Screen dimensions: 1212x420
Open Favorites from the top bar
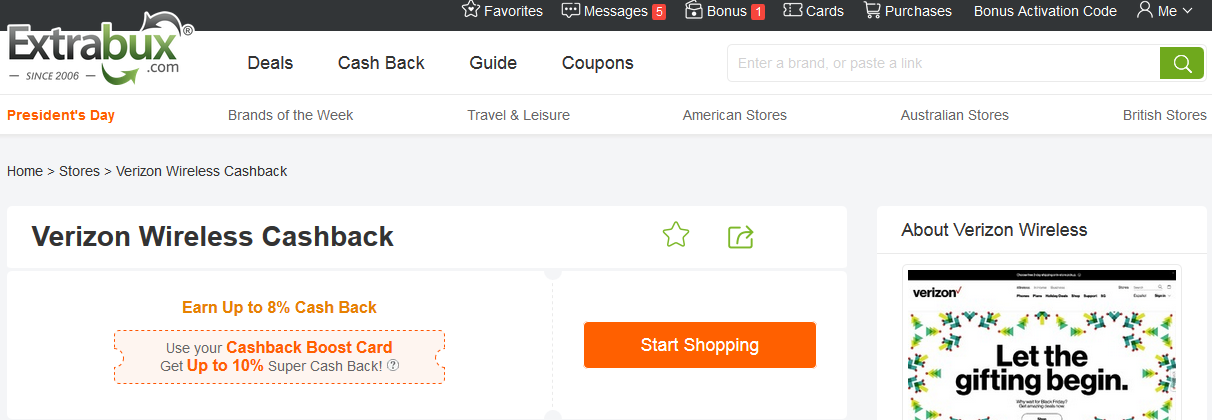[x=502, y=11]
